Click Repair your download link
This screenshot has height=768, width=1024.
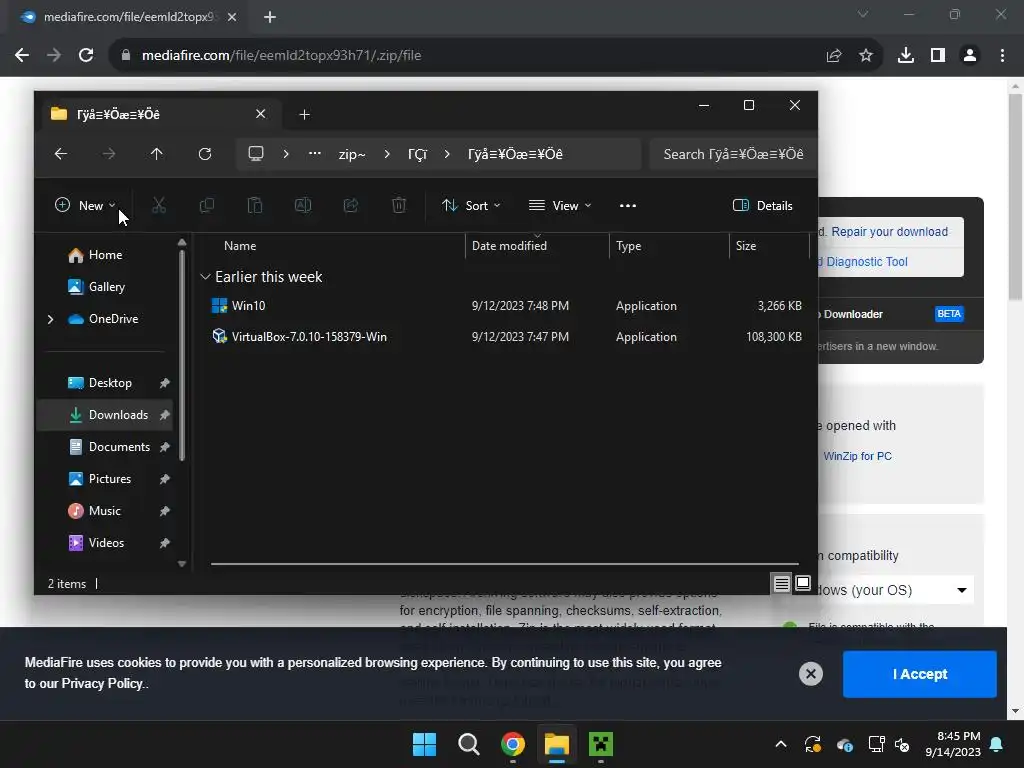click(x=889, y=232)
